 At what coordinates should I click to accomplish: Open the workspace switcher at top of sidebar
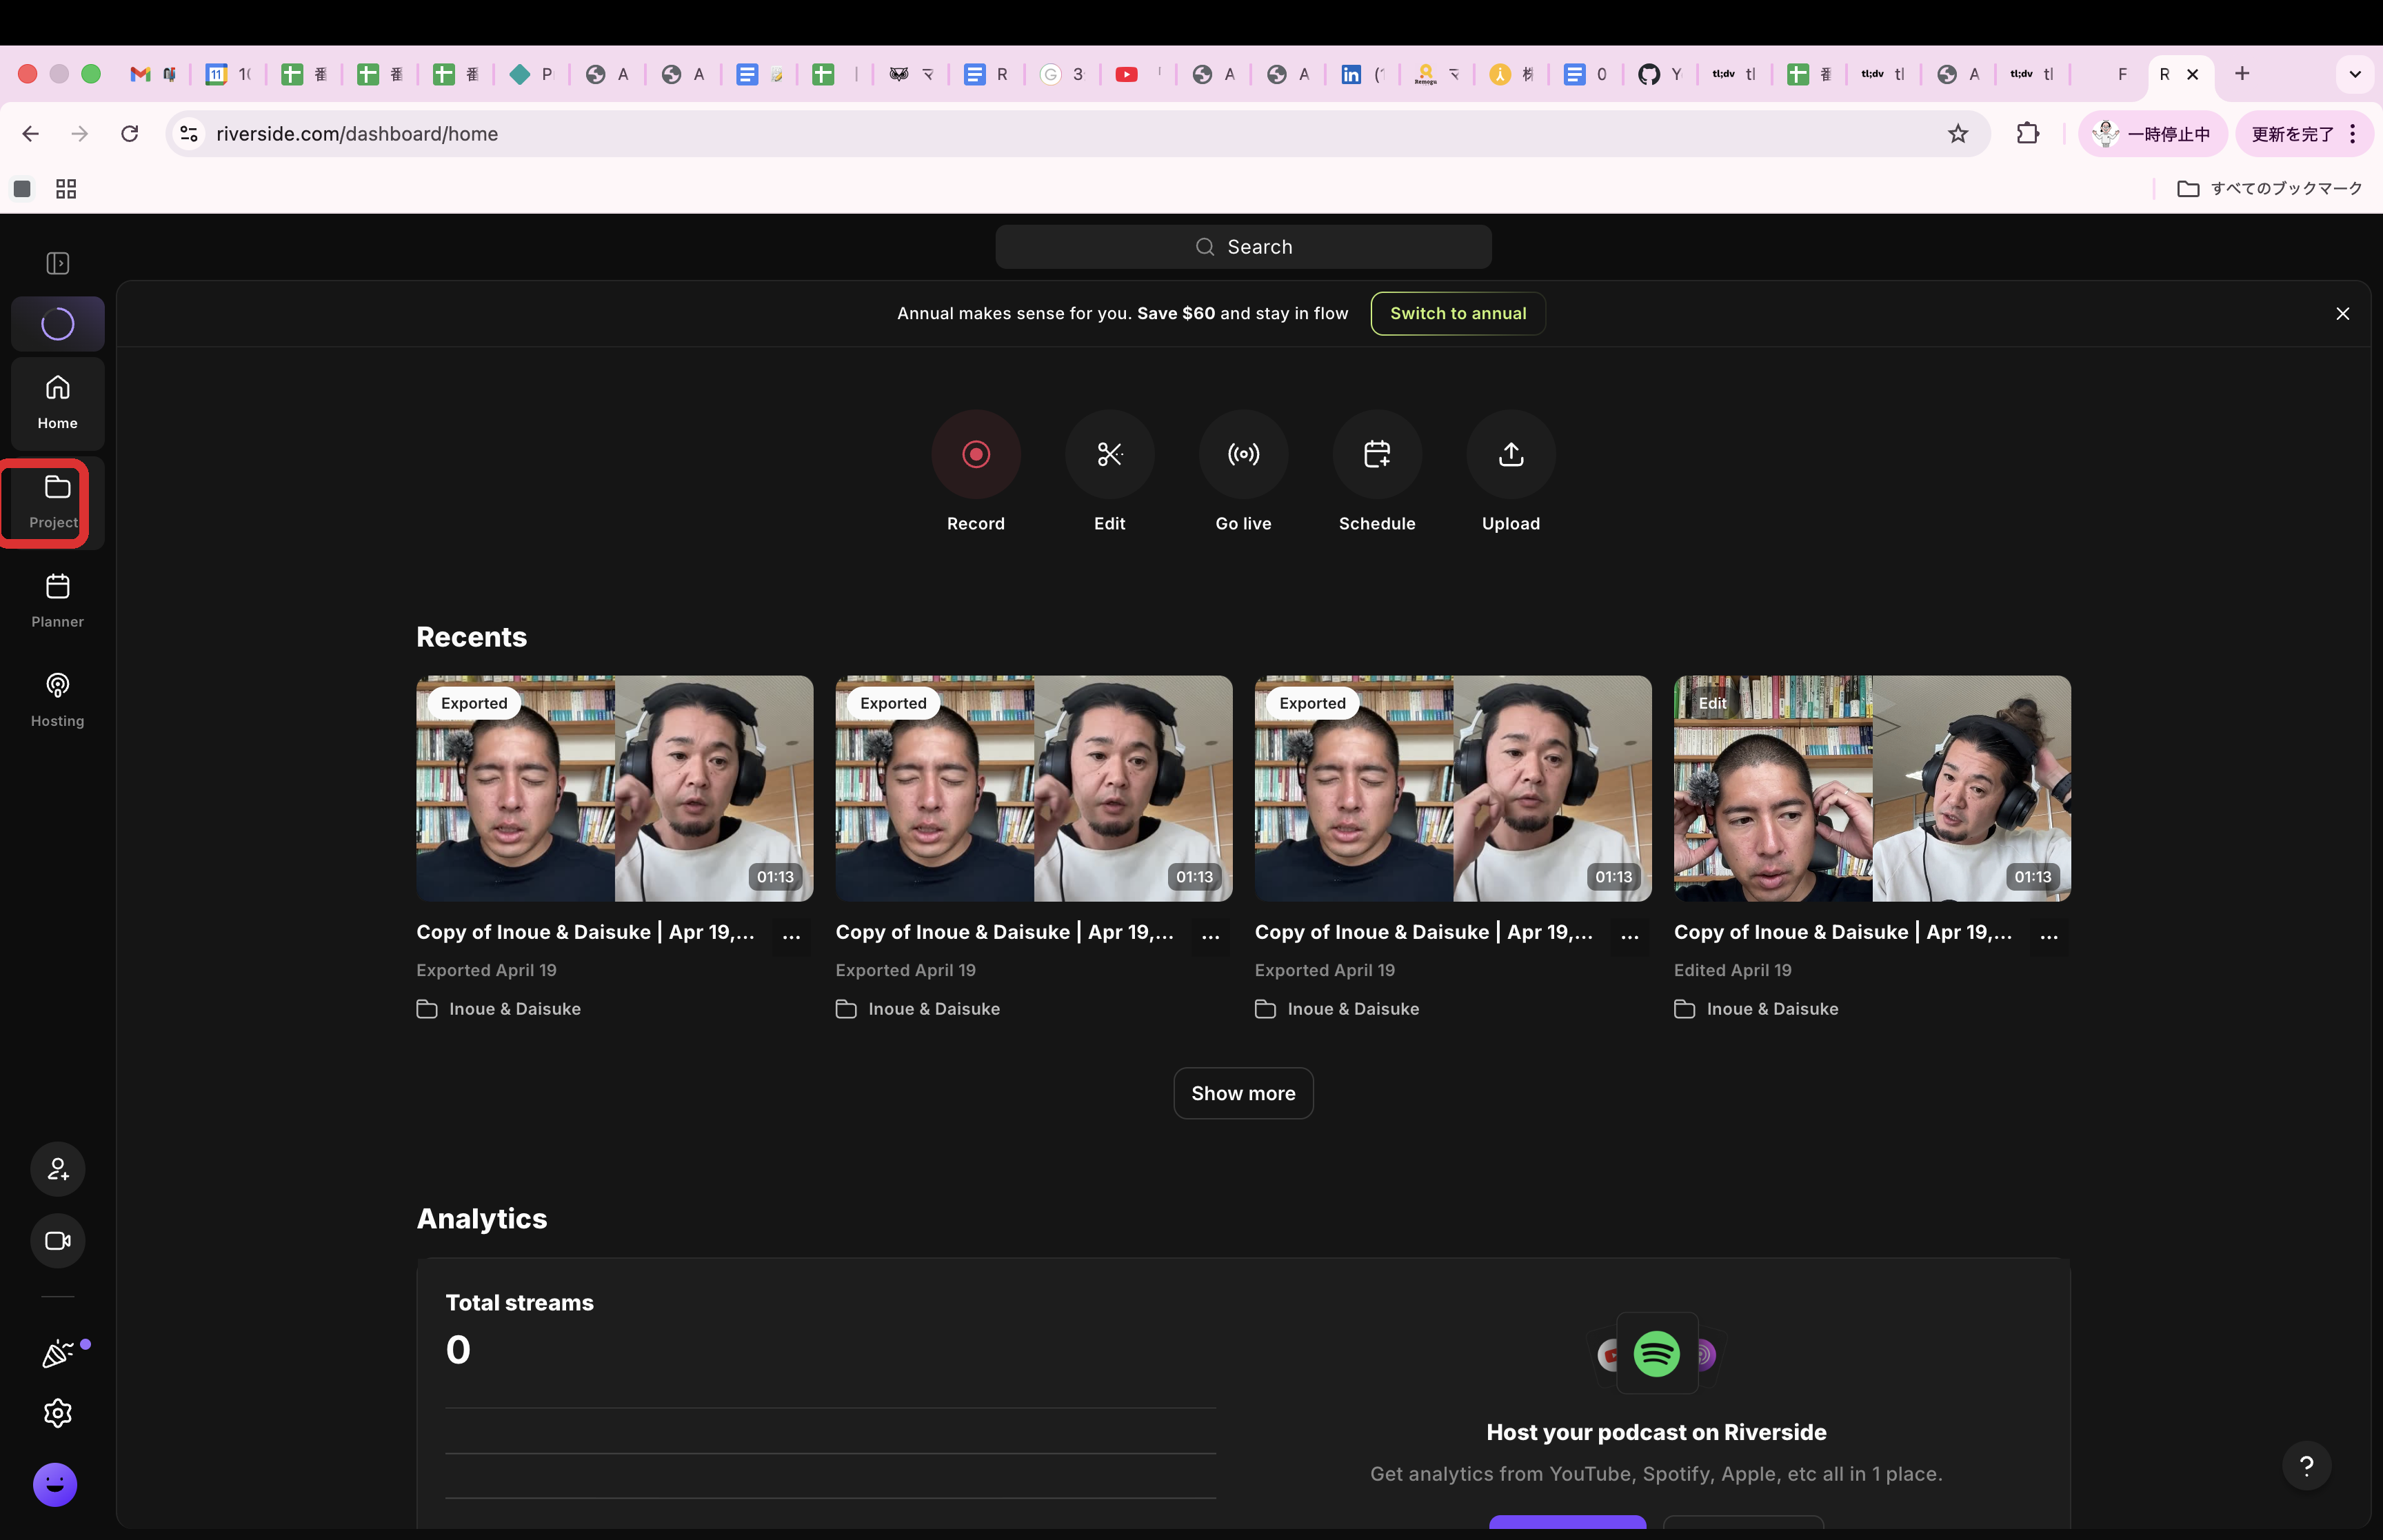point(58,324)
